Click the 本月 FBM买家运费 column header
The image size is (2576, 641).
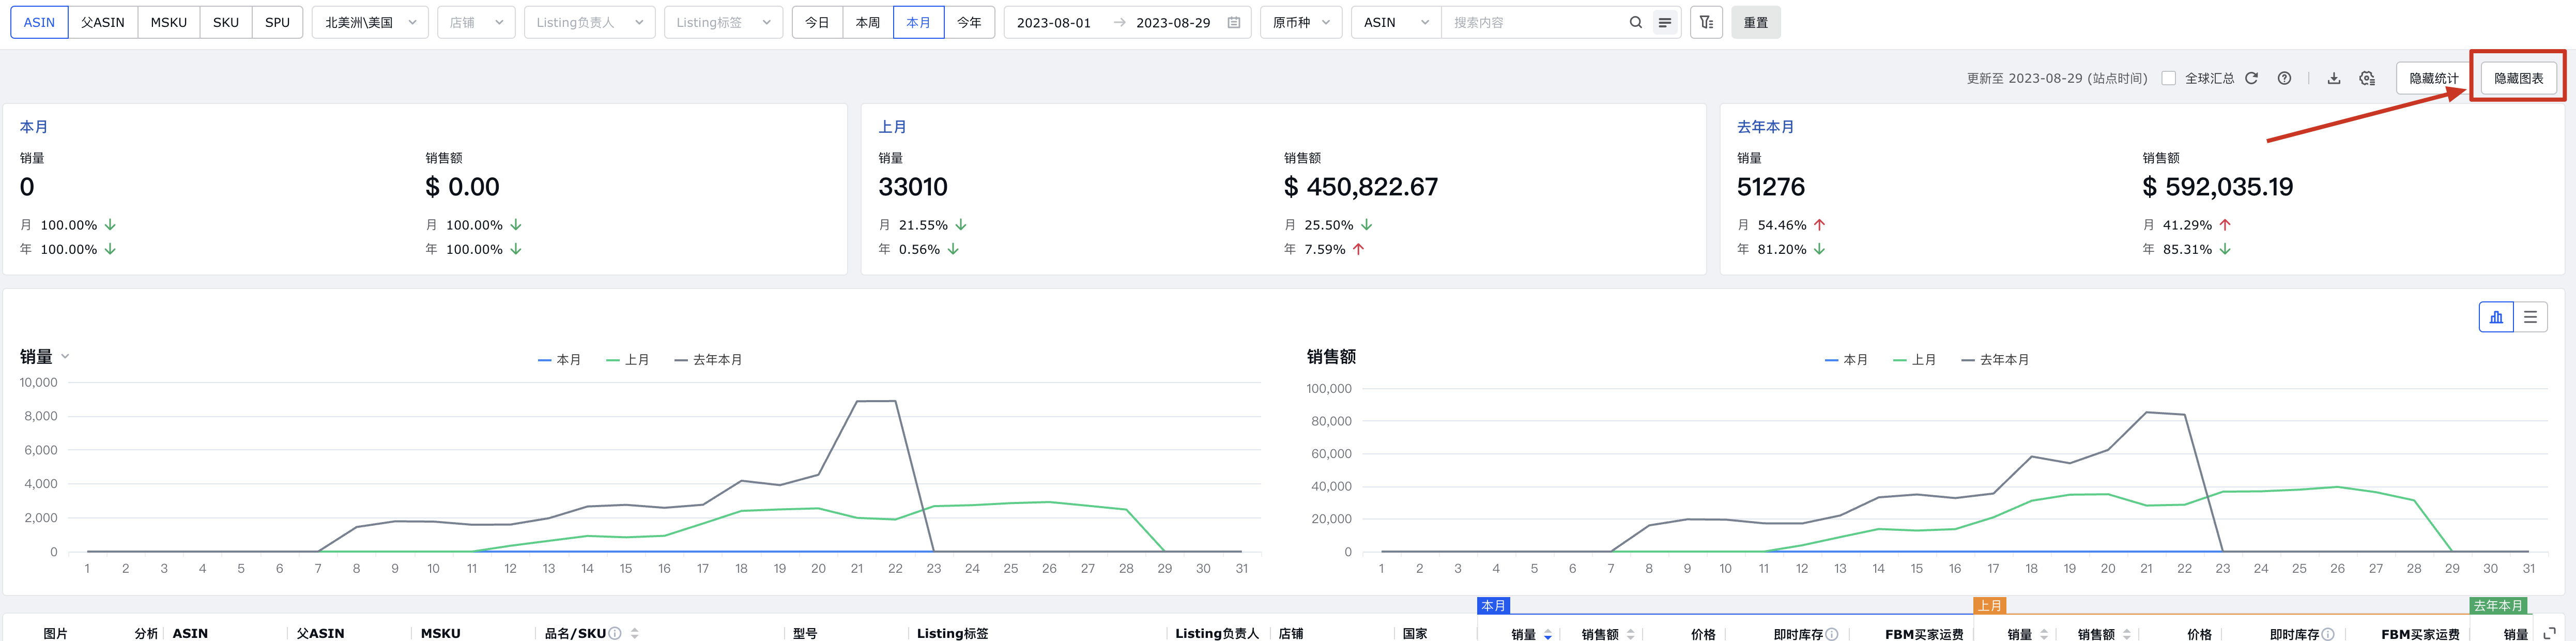coord(1924,634)
